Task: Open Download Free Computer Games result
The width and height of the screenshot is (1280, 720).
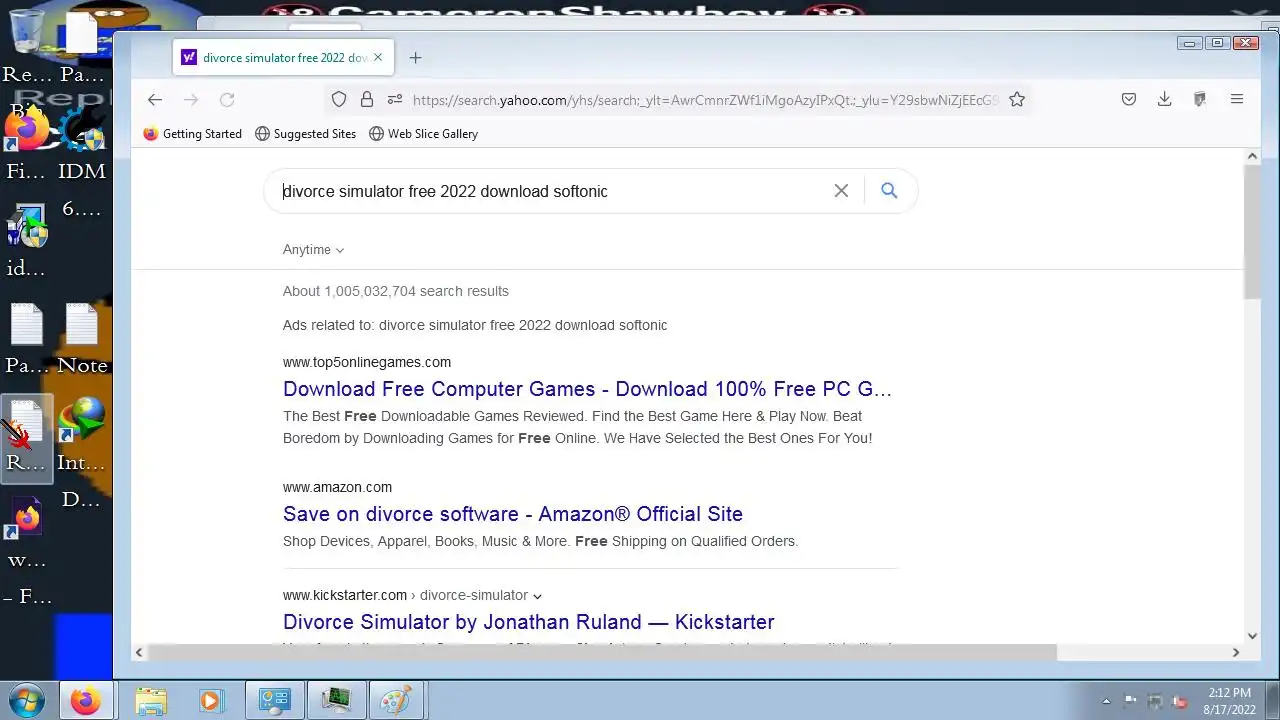Action: [587, 389]
